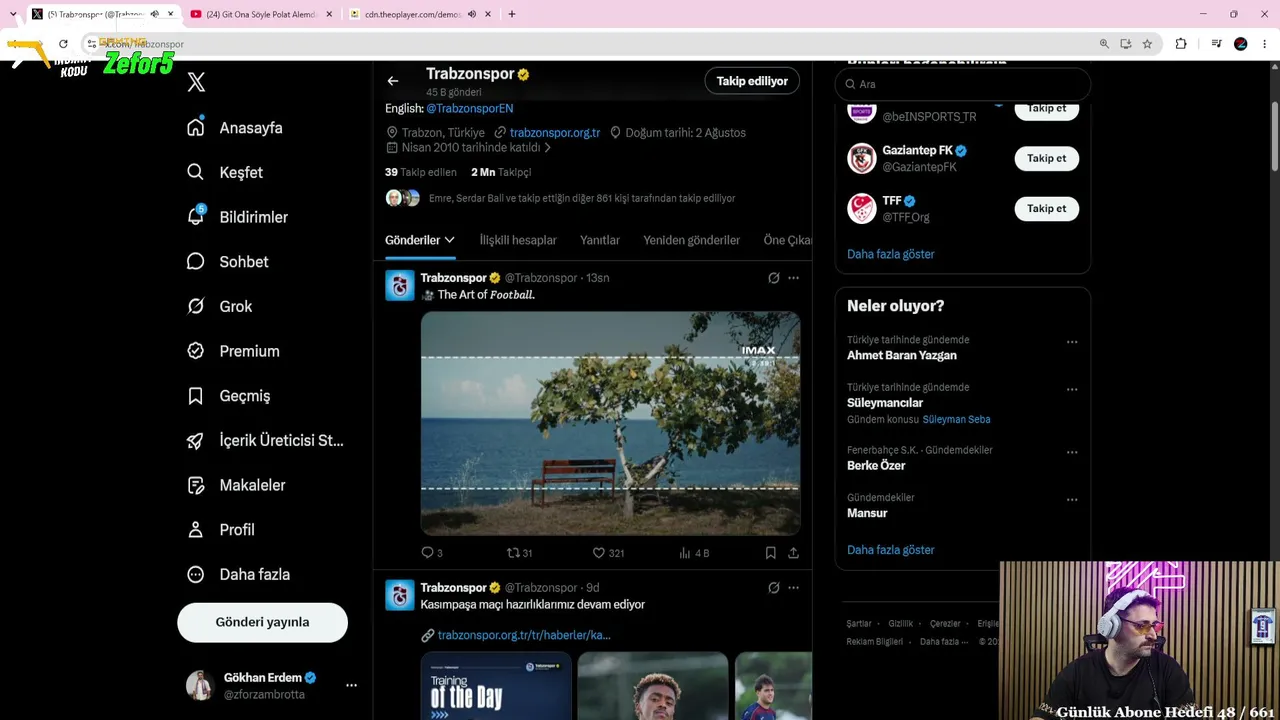
Task: Open a new browser tab
Action: [x=512, y=14]
